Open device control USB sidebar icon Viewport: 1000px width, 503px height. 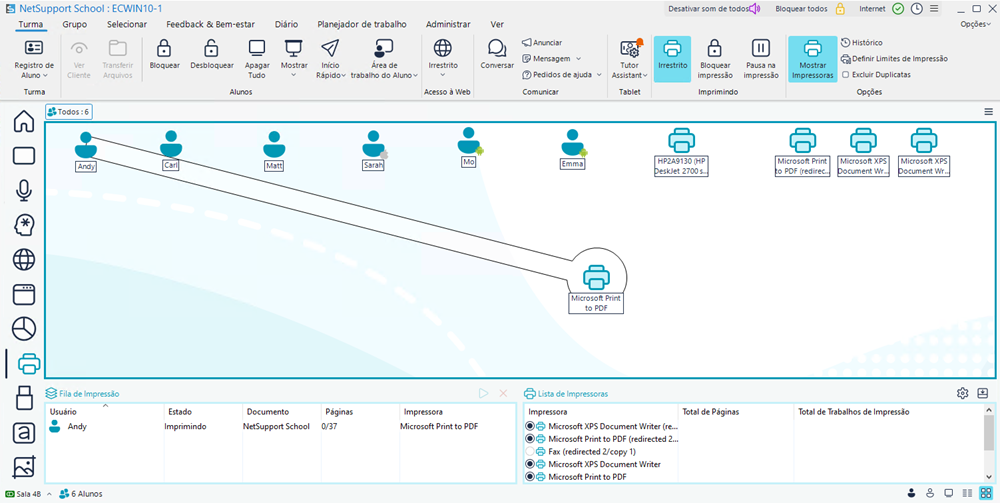24,398
